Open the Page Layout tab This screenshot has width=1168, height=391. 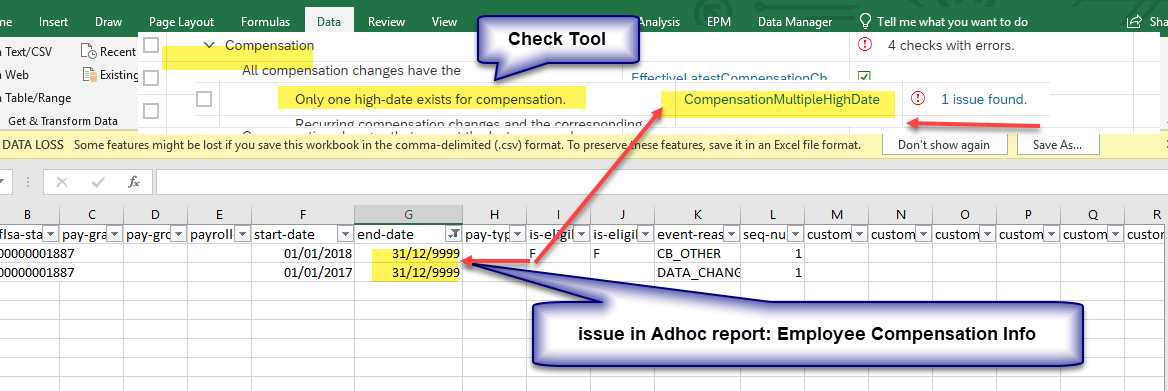(181, 22)
